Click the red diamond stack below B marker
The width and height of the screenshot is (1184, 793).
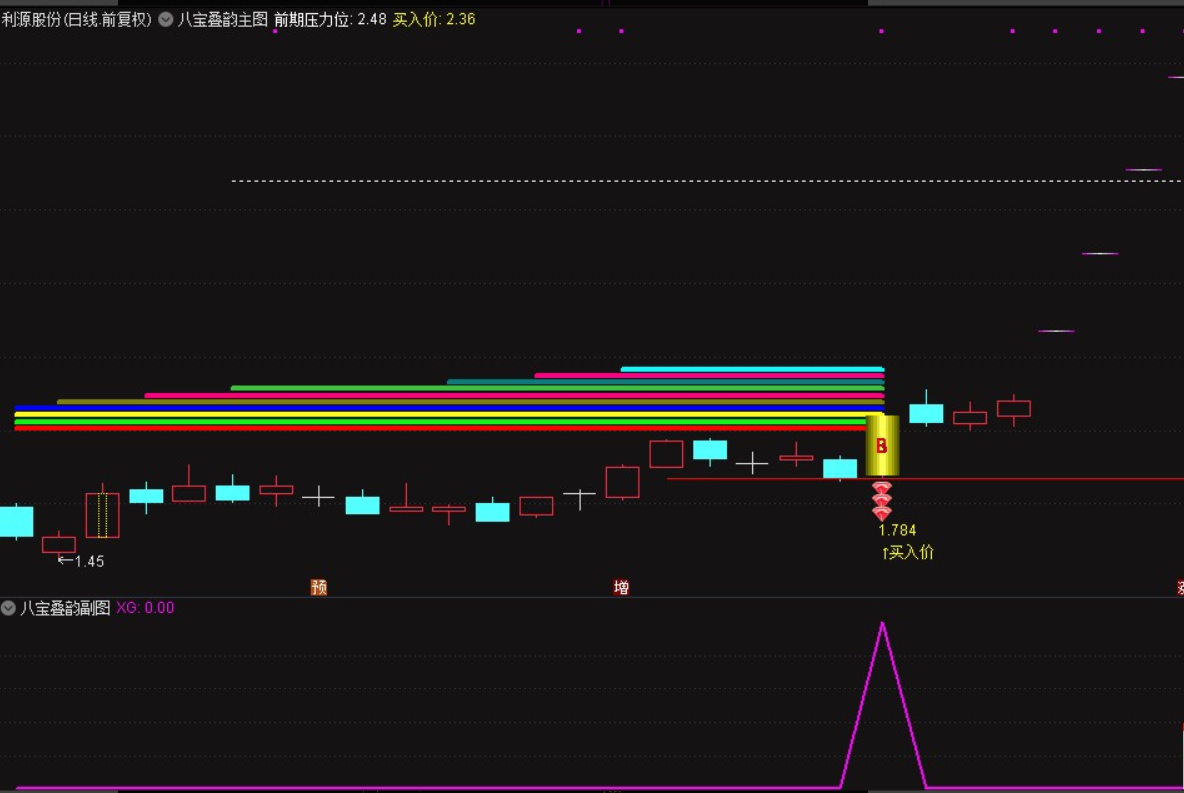tap(881, 500)
